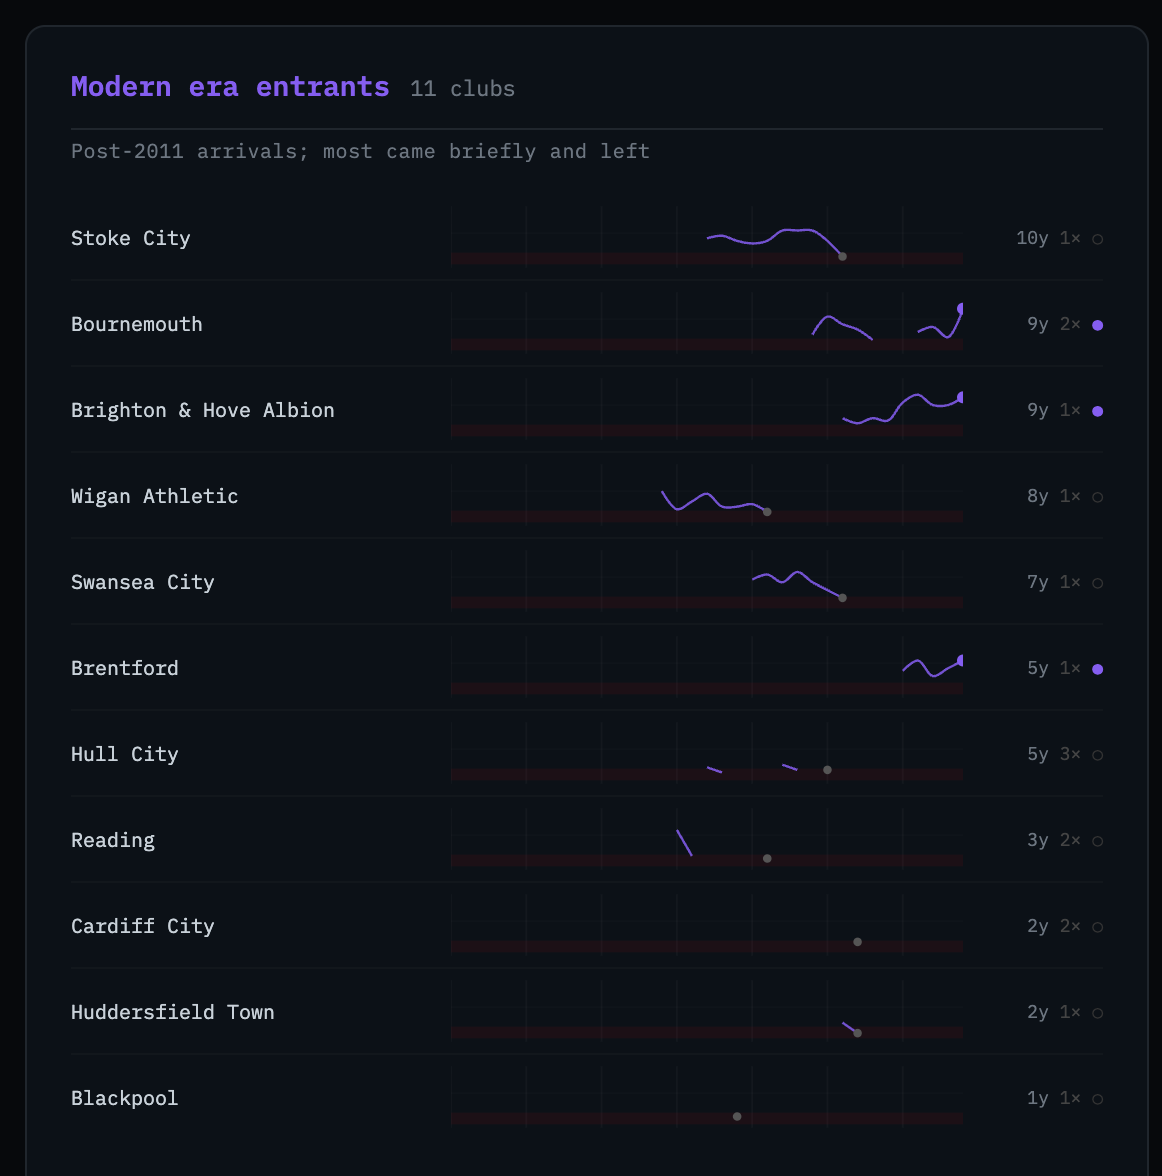The height and width of the screenshot is (1176, 1162).
Task: Click the Huddersfield Town club name
Action: click(173, 1012)
